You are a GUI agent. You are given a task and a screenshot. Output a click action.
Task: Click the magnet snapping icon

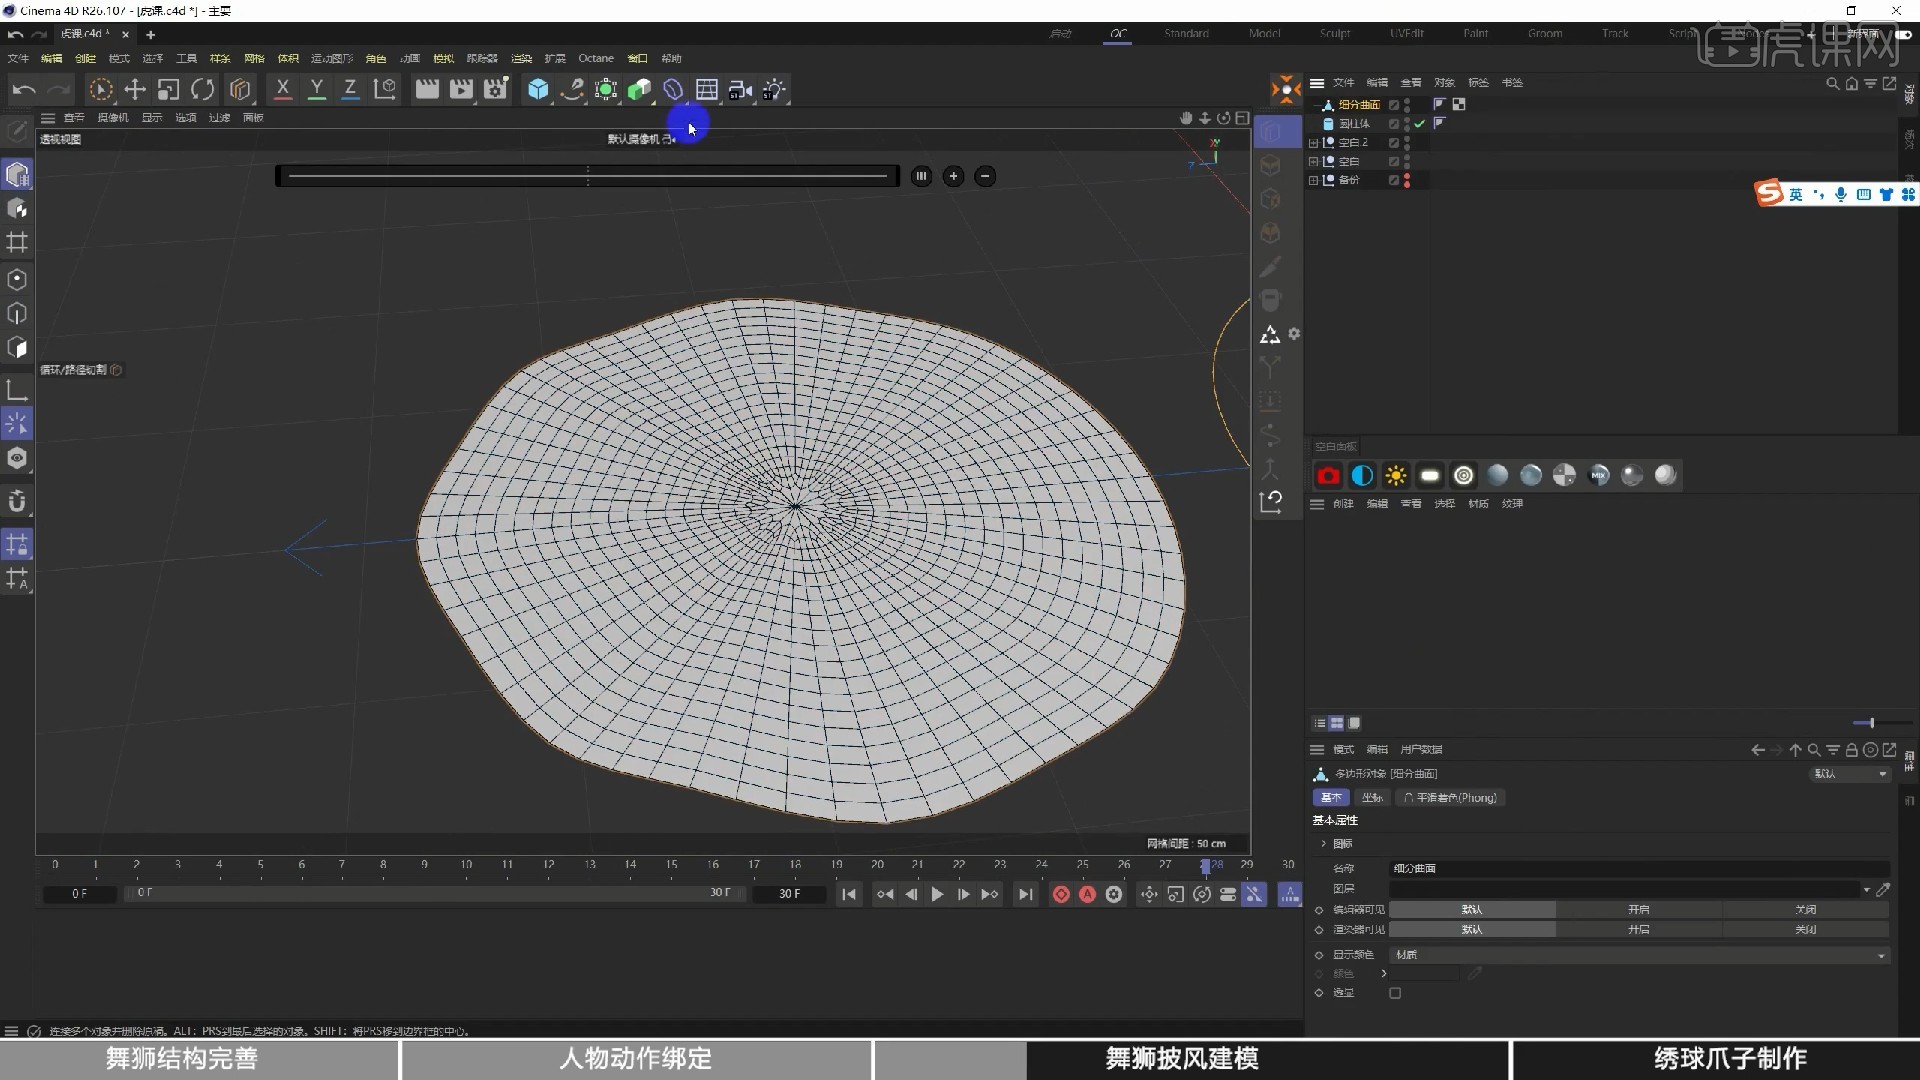(x=17, y=501)
